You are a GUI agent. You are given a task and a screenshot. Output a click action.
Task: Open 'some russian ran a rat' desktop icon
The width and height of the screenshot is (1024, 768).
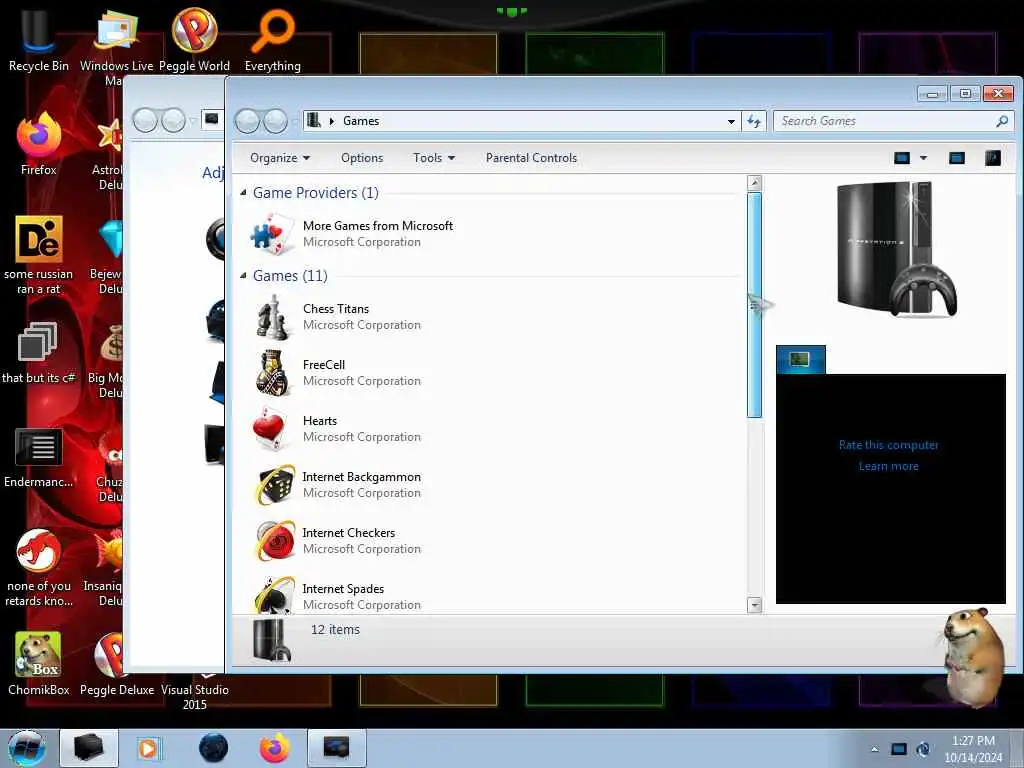(39, 255)
